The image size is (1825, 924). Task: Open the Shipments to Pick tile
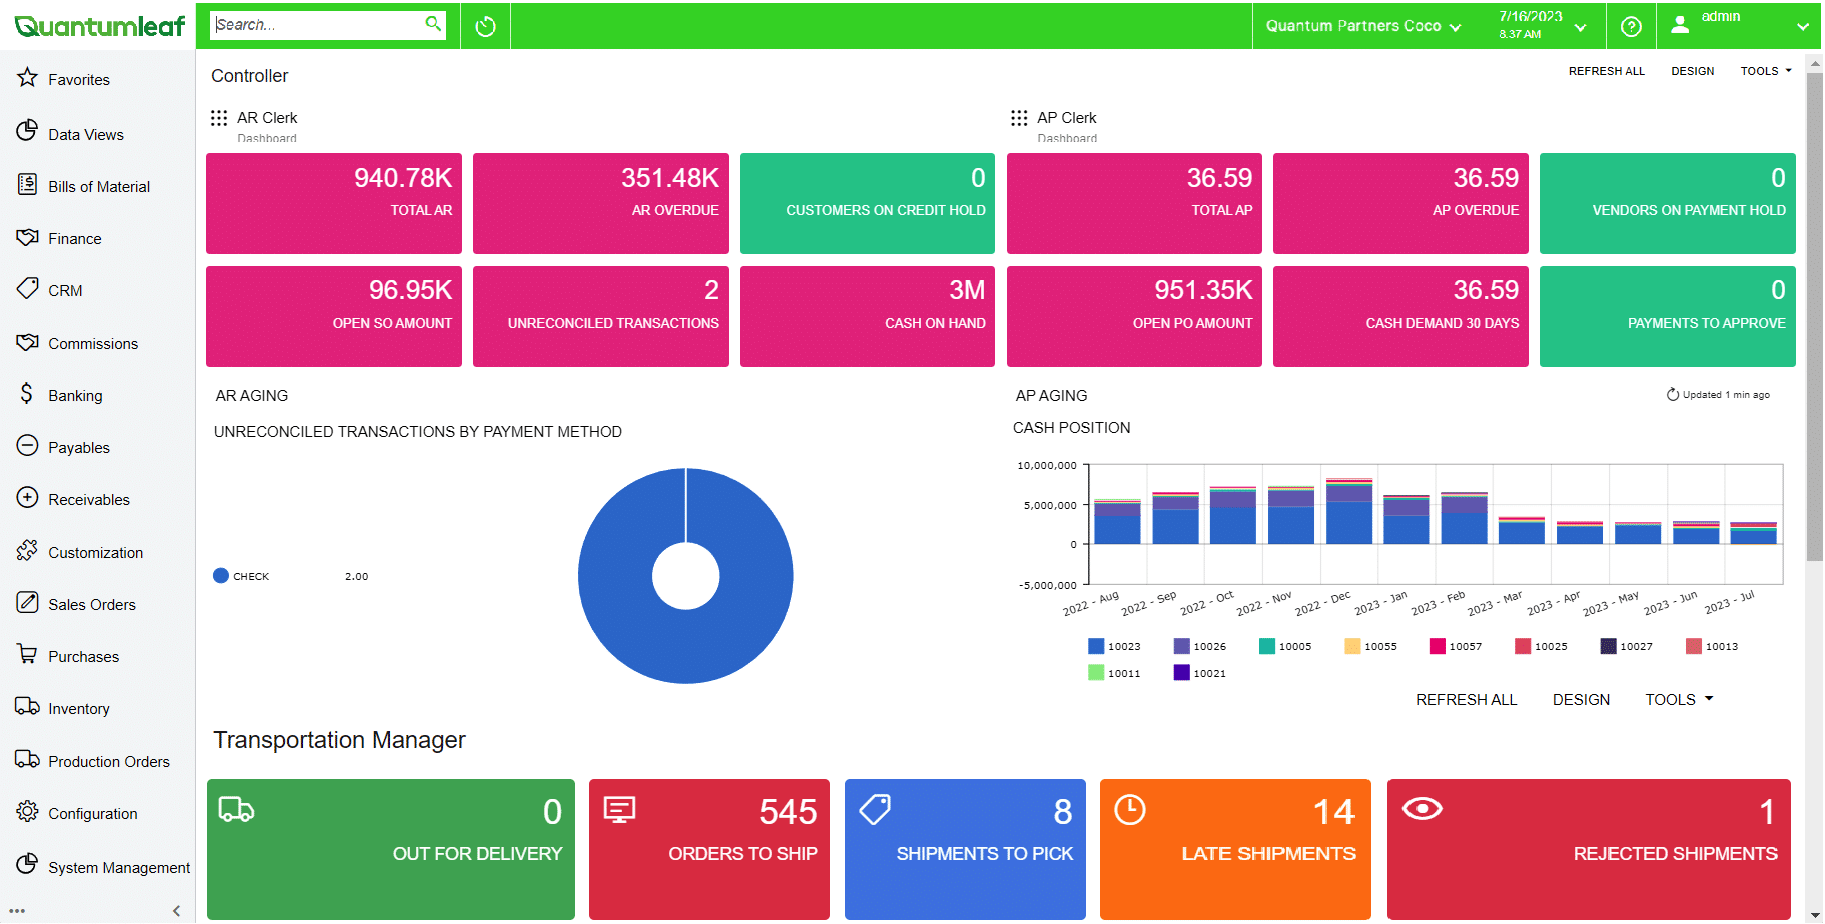coord(965,849)
